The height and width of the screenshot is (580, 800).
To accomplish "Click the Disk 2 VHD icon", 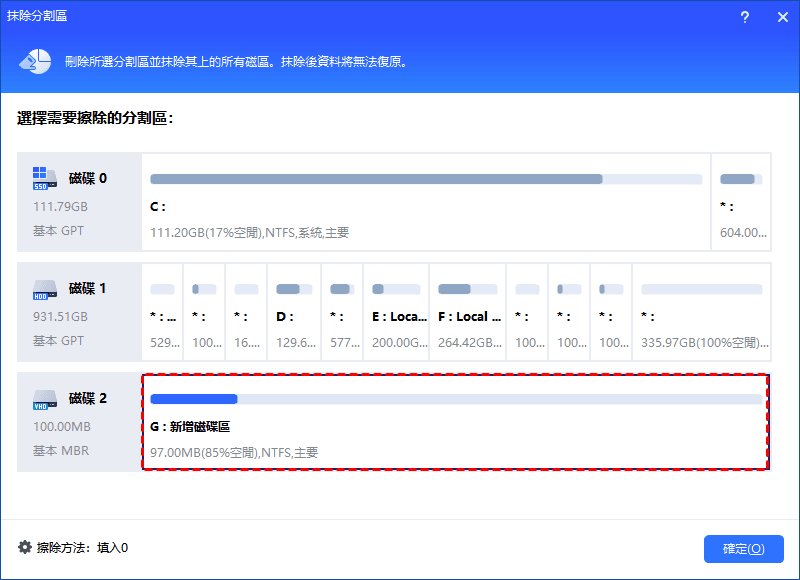I will click(x=44, y=399).
